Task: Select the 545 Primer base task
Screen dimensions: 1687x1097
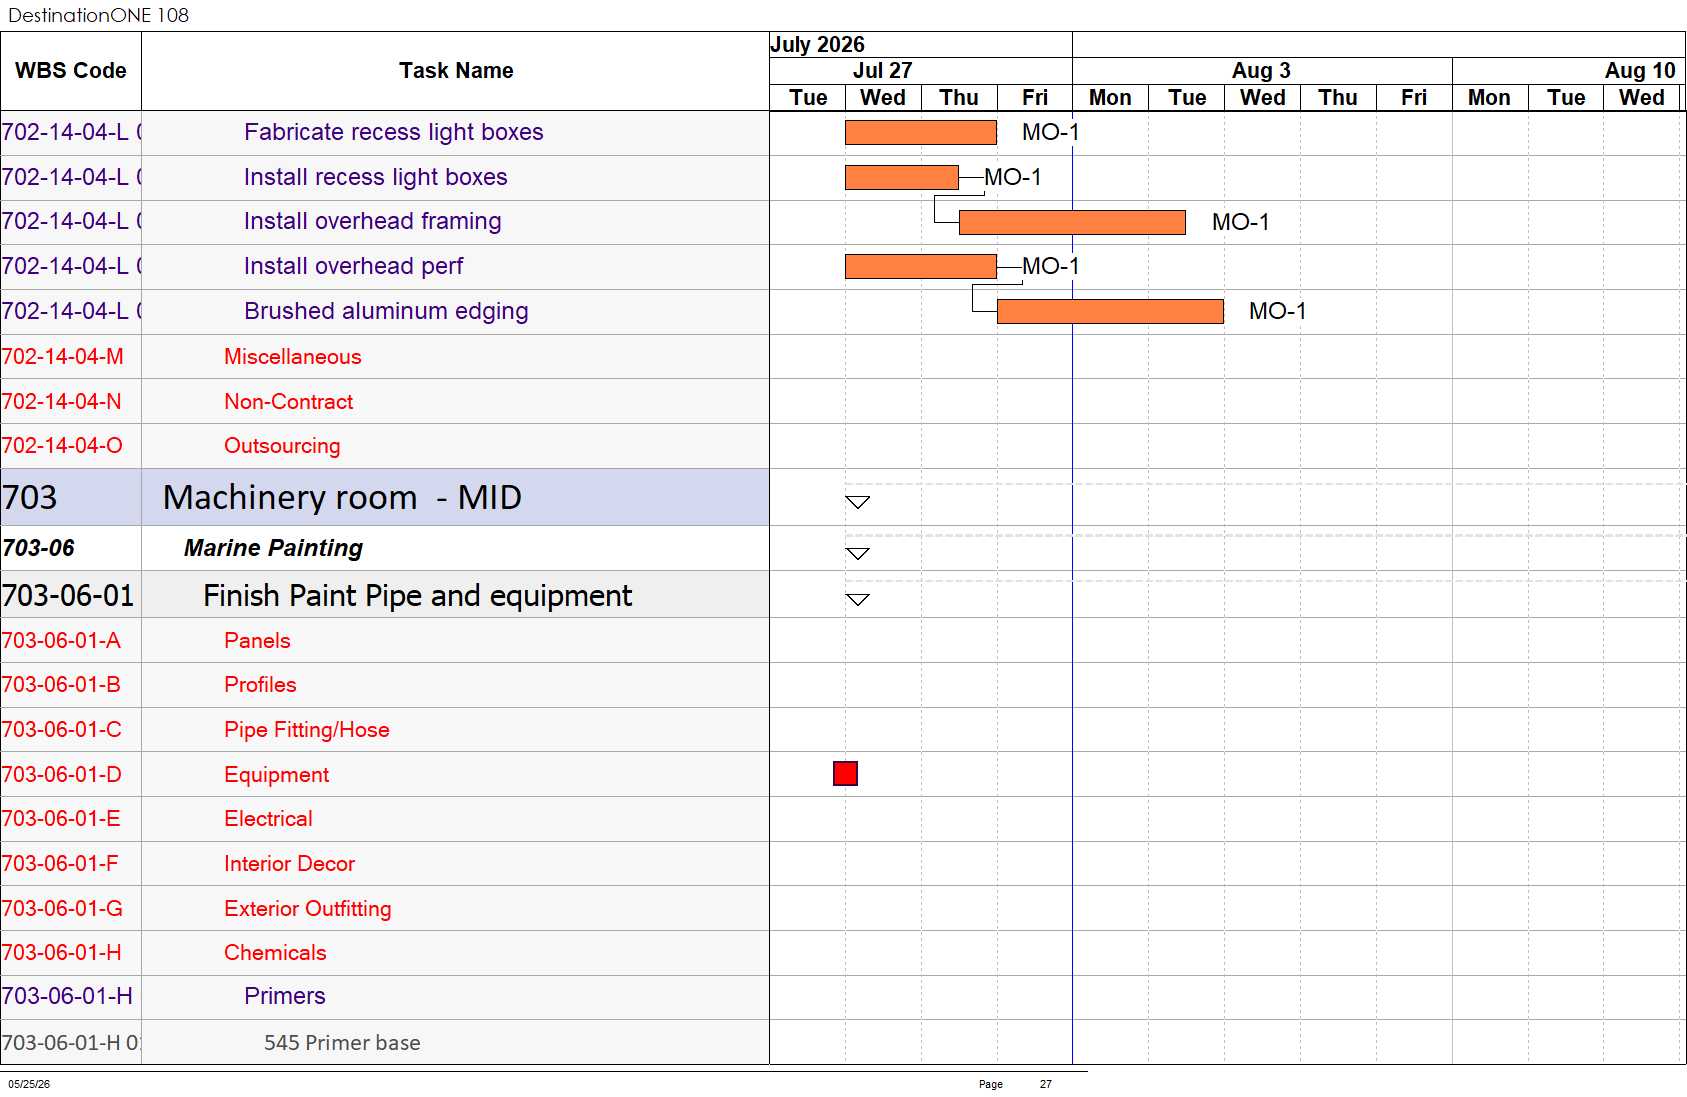Action: tap(342, 1043)
